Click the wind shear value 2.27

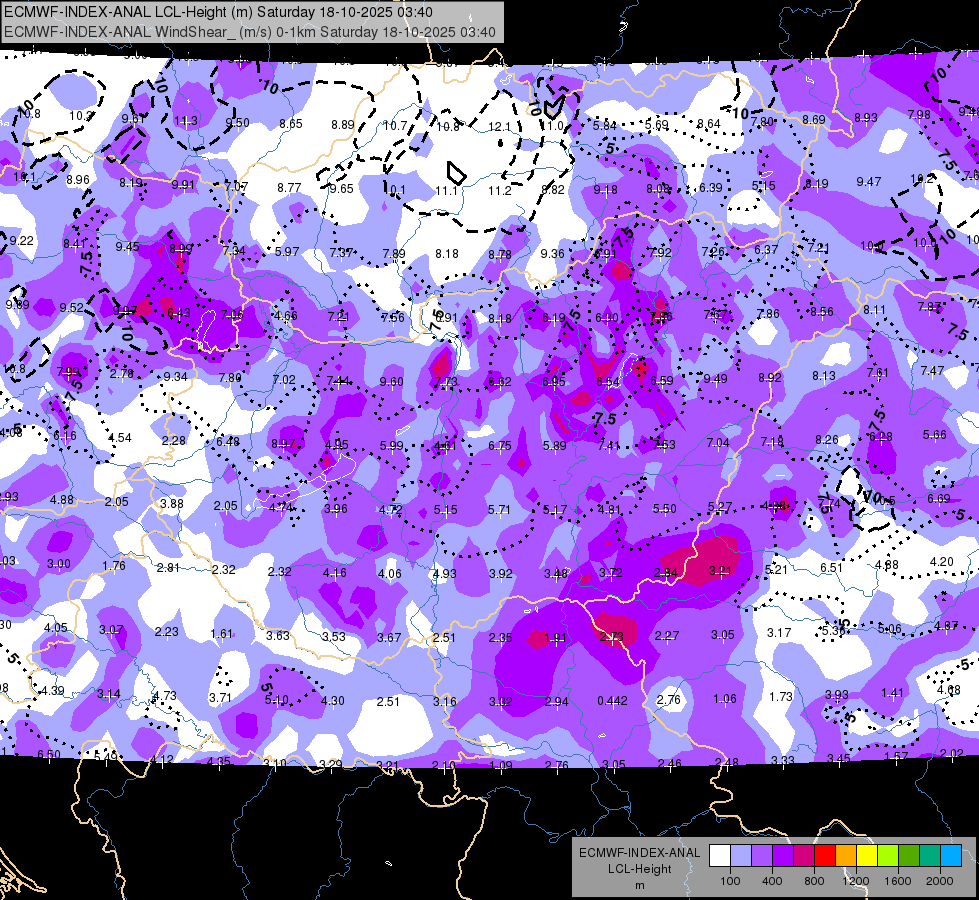point(667,636)
